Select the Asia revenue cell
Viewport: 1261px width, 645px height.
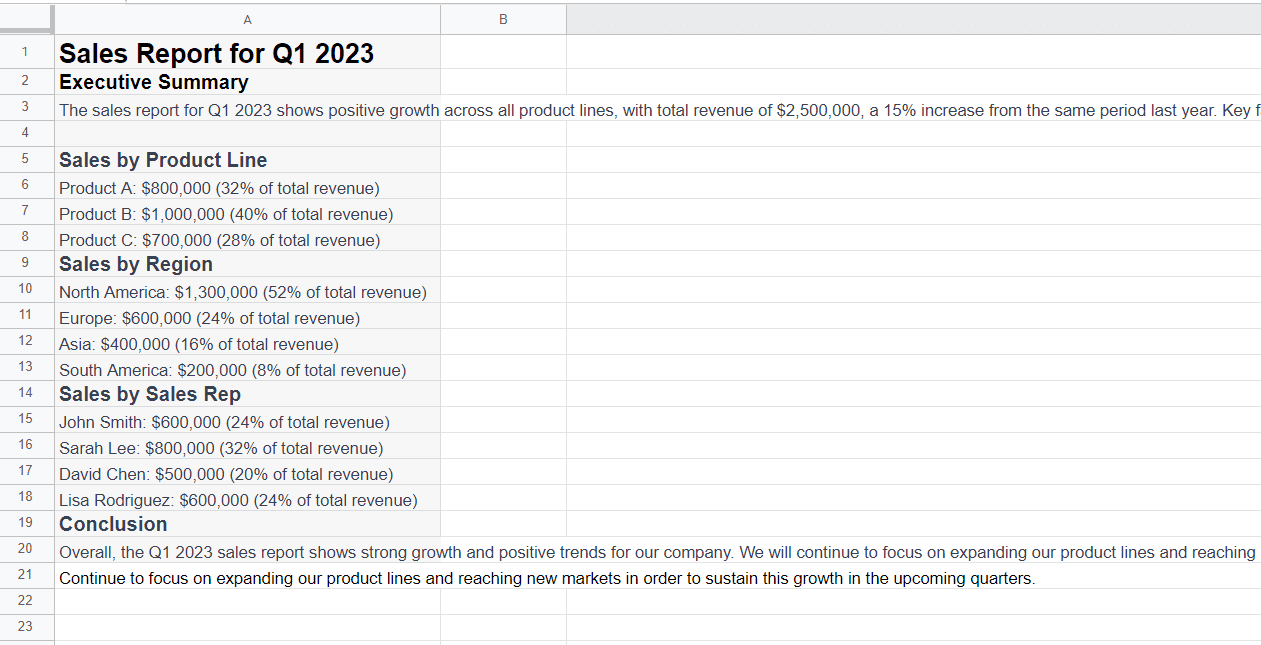click(x=200, y=343)
